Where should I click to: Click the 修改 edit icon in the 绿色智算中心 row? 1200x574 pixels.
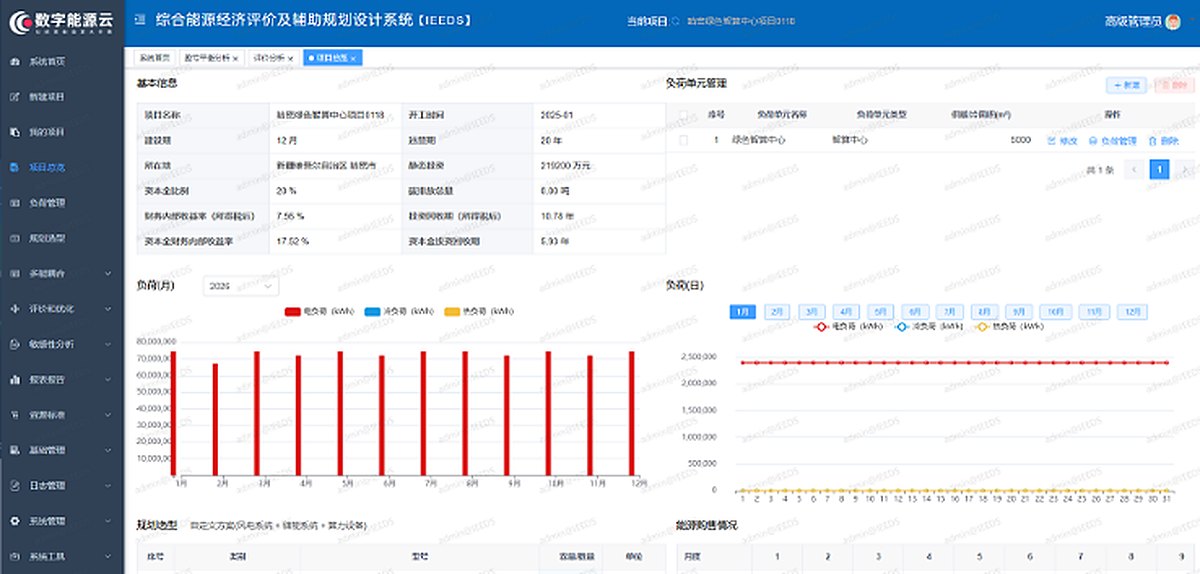[1051, 141]
